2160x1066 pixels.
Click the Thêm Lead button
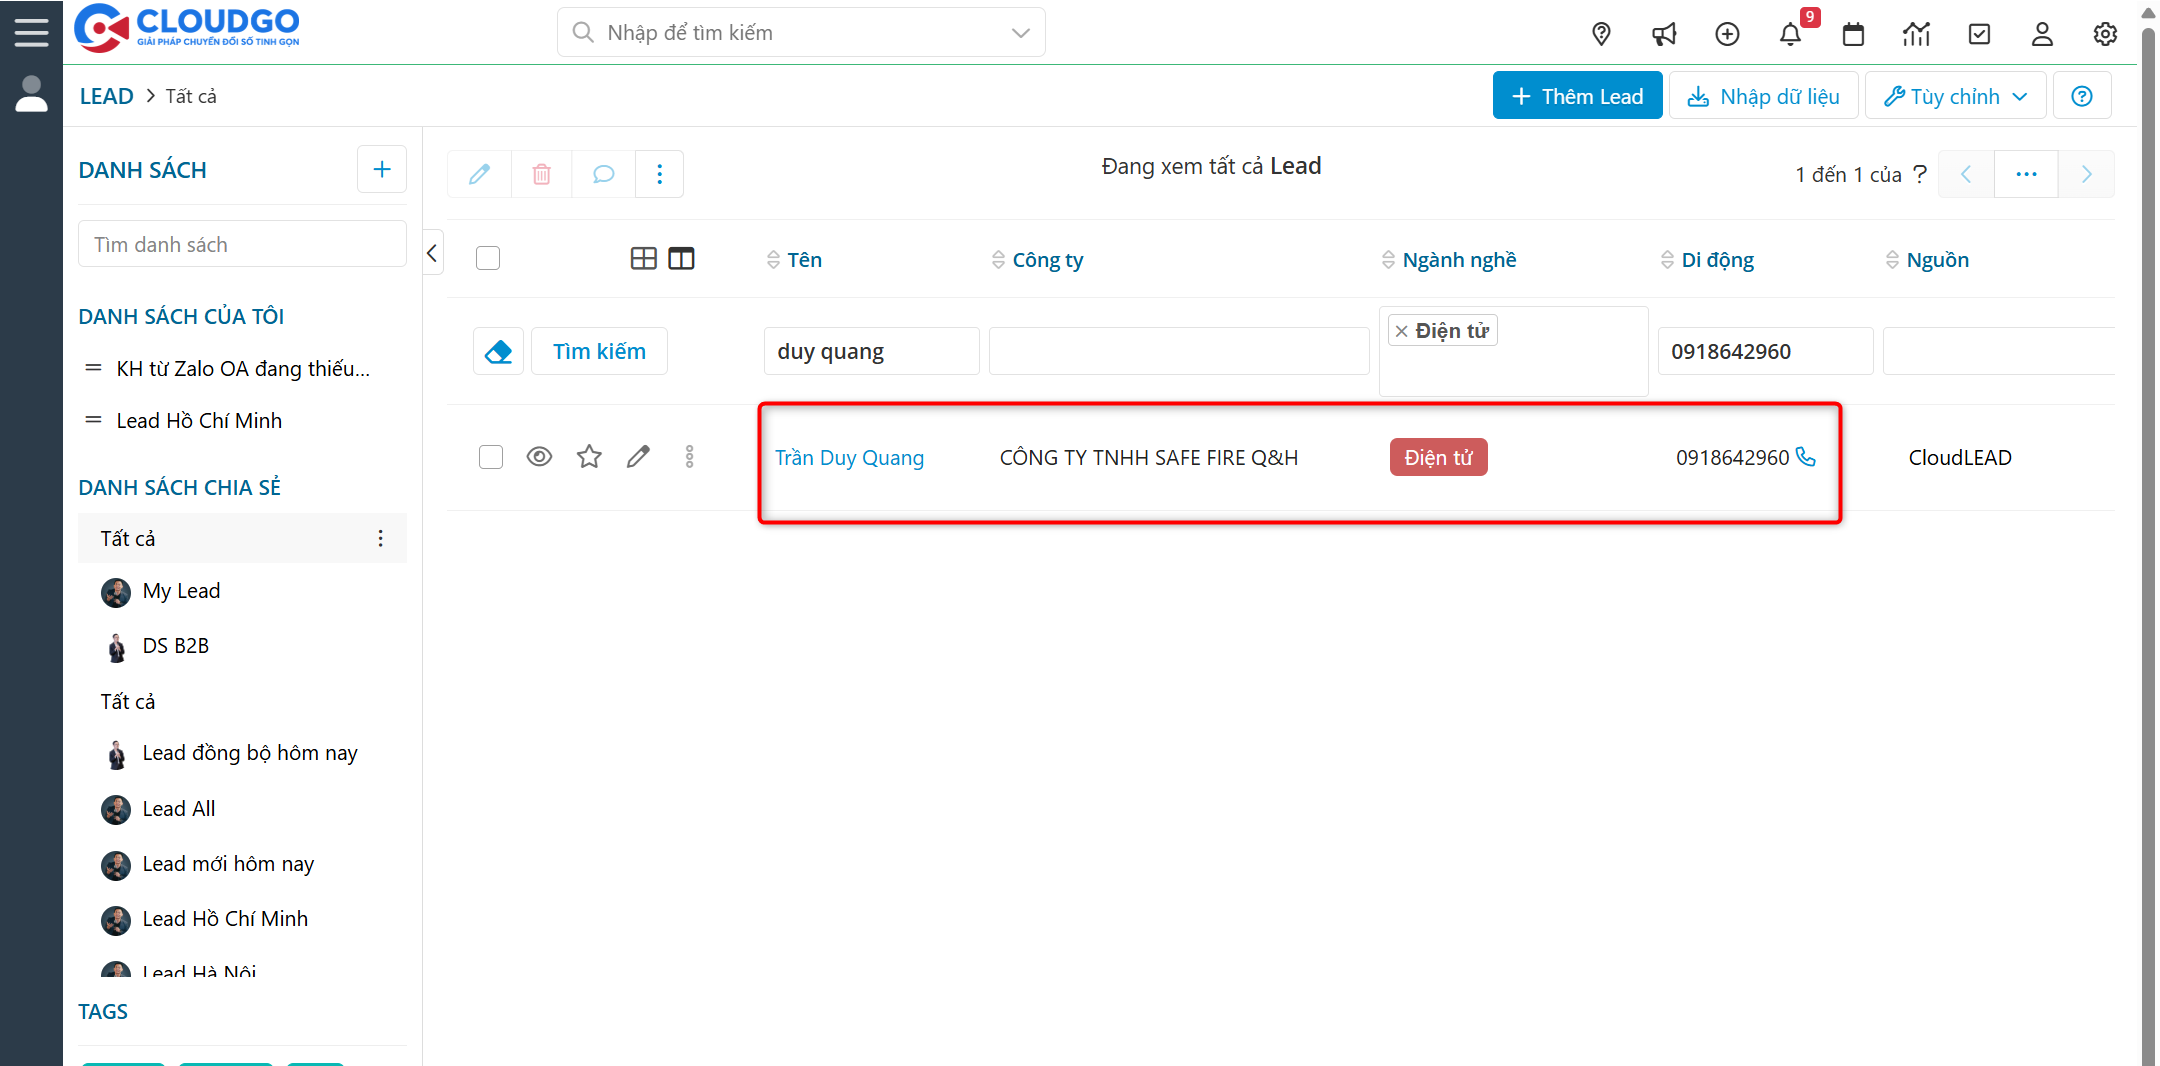[1577, 95]
